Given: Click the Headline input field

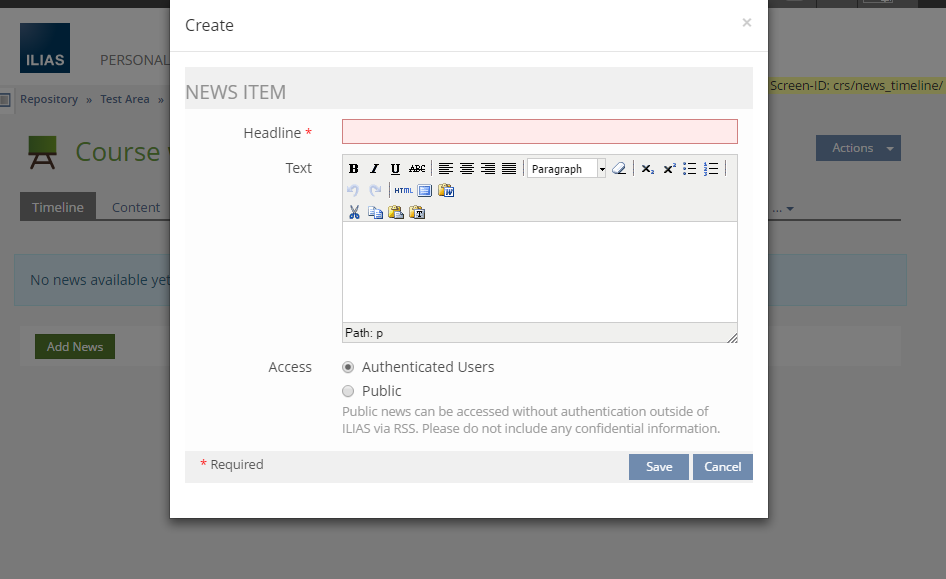Looking at the screenshot, I should 540,131.
